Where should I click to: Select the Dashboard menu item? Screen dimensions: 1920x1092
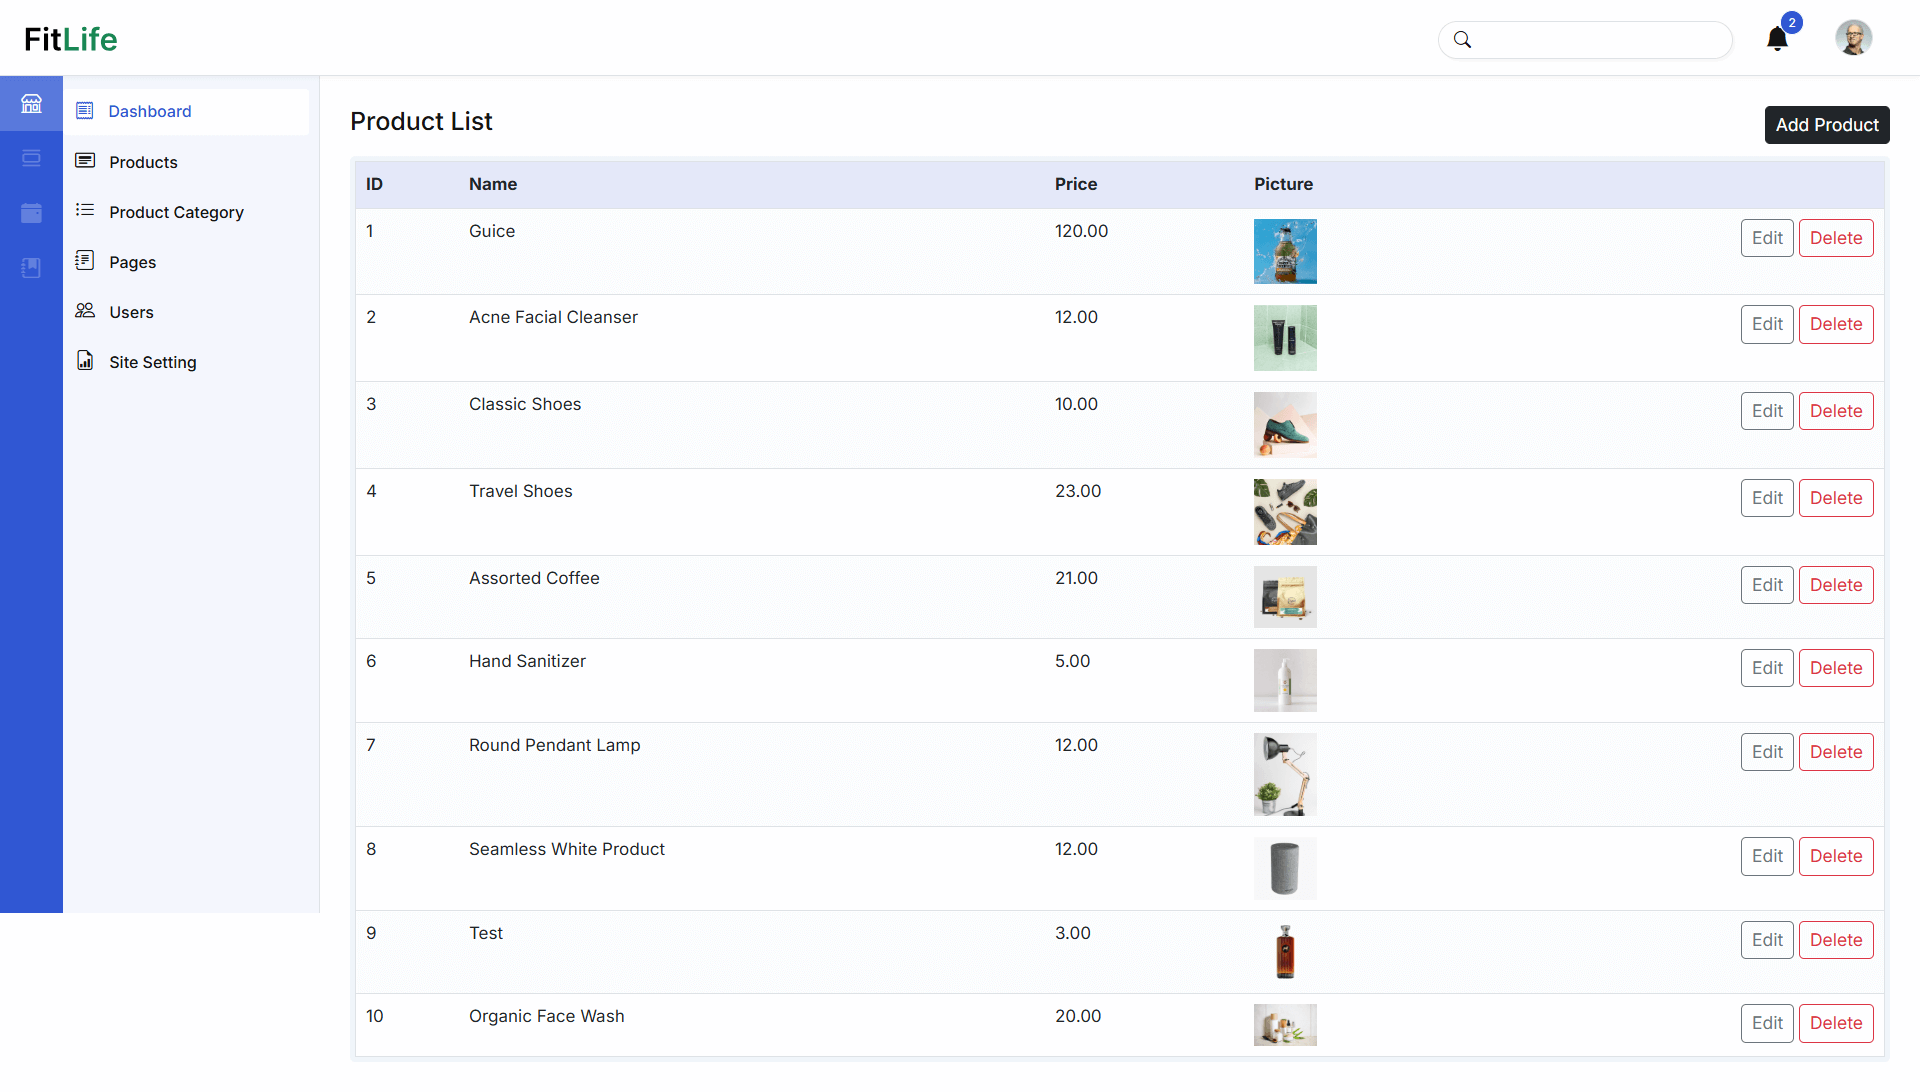click(150, 111)
